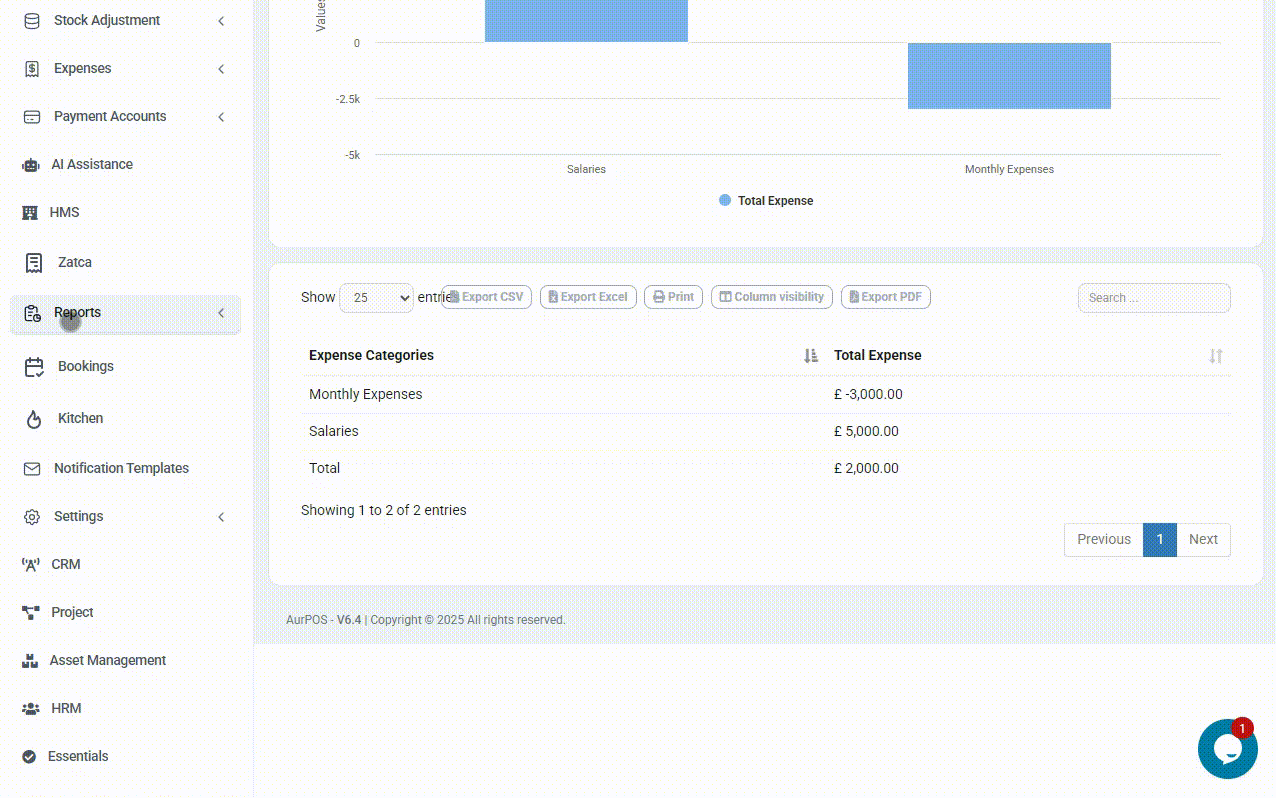
Task: Go to Next page
Action: pos(1203,539)
